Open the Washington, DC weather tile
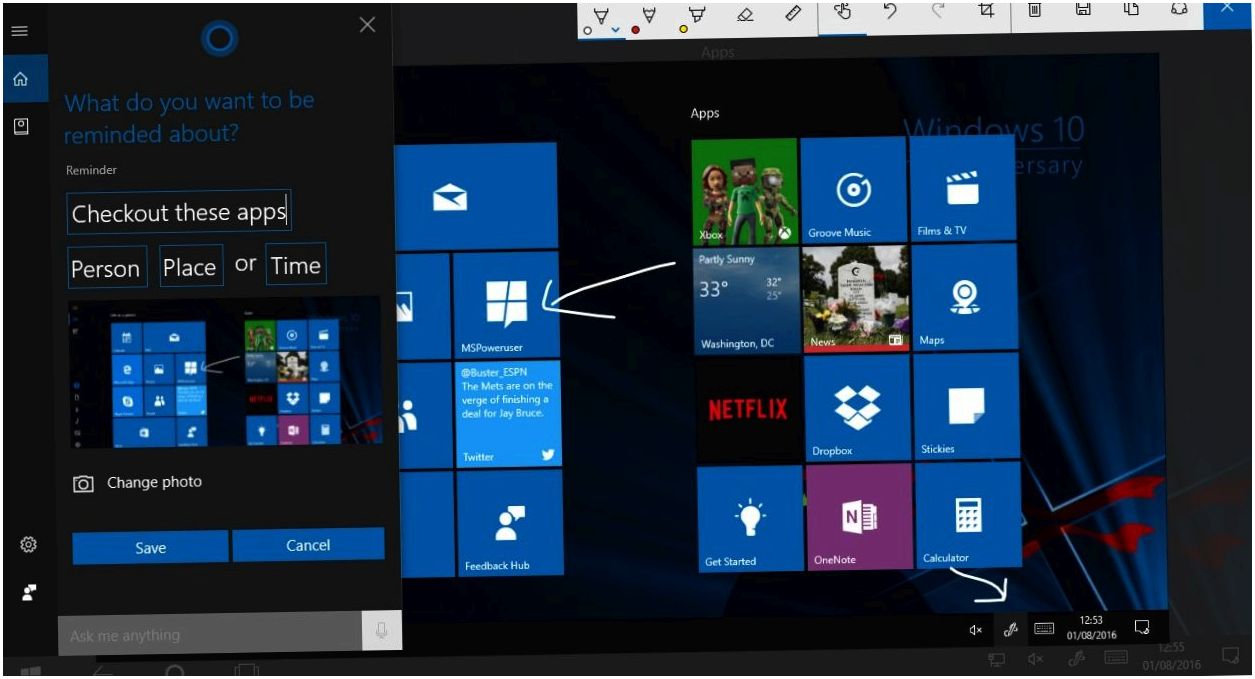This screenshot has height=679, width=1255. tap(747, 300)
